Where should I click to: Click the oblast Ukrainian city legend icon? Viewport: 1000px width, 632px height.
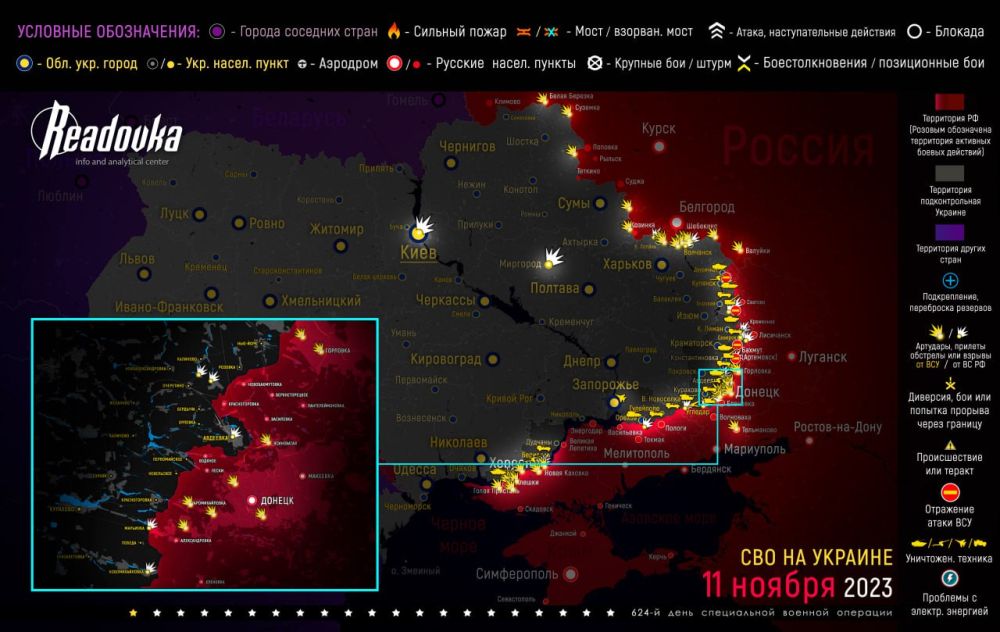[24, 63]
